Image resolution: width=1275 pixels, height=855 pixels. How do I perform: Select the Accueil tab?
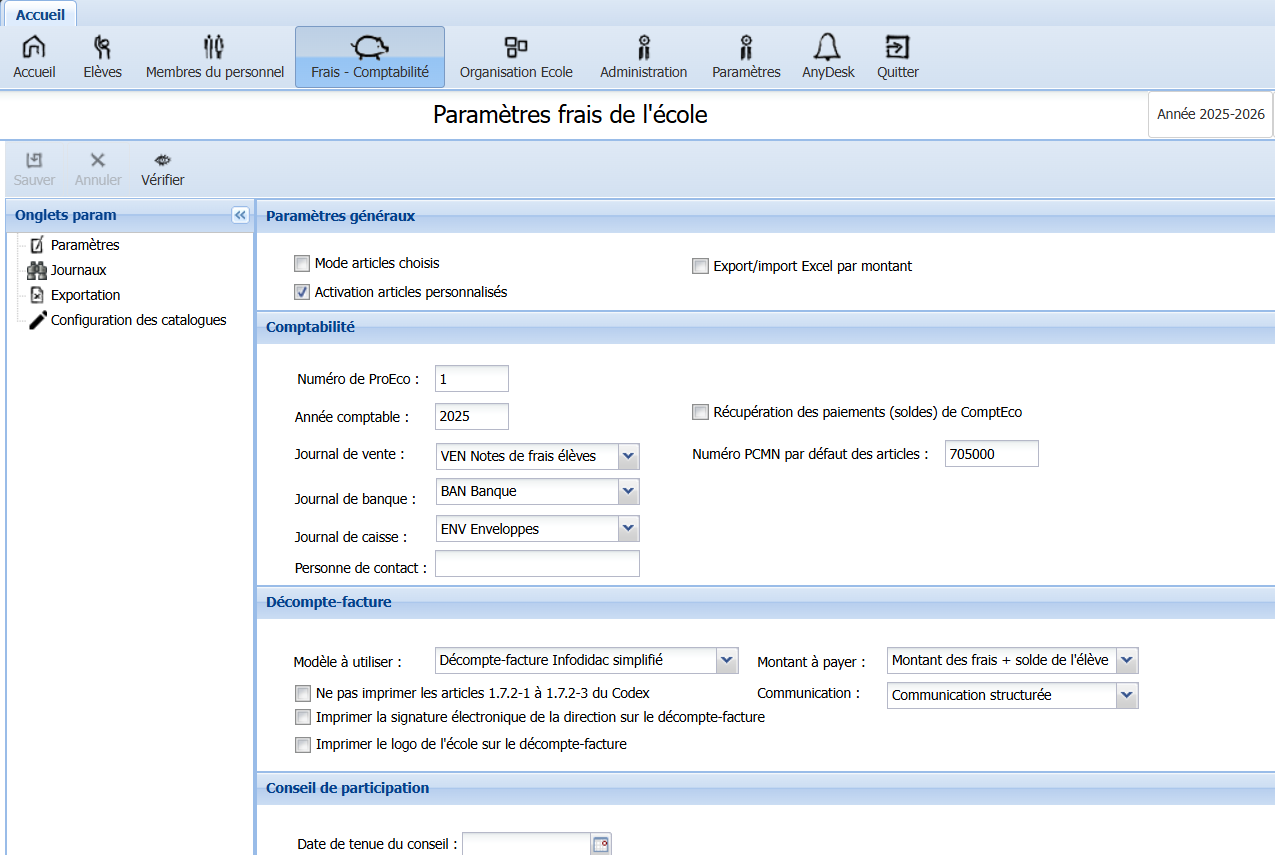40,14
